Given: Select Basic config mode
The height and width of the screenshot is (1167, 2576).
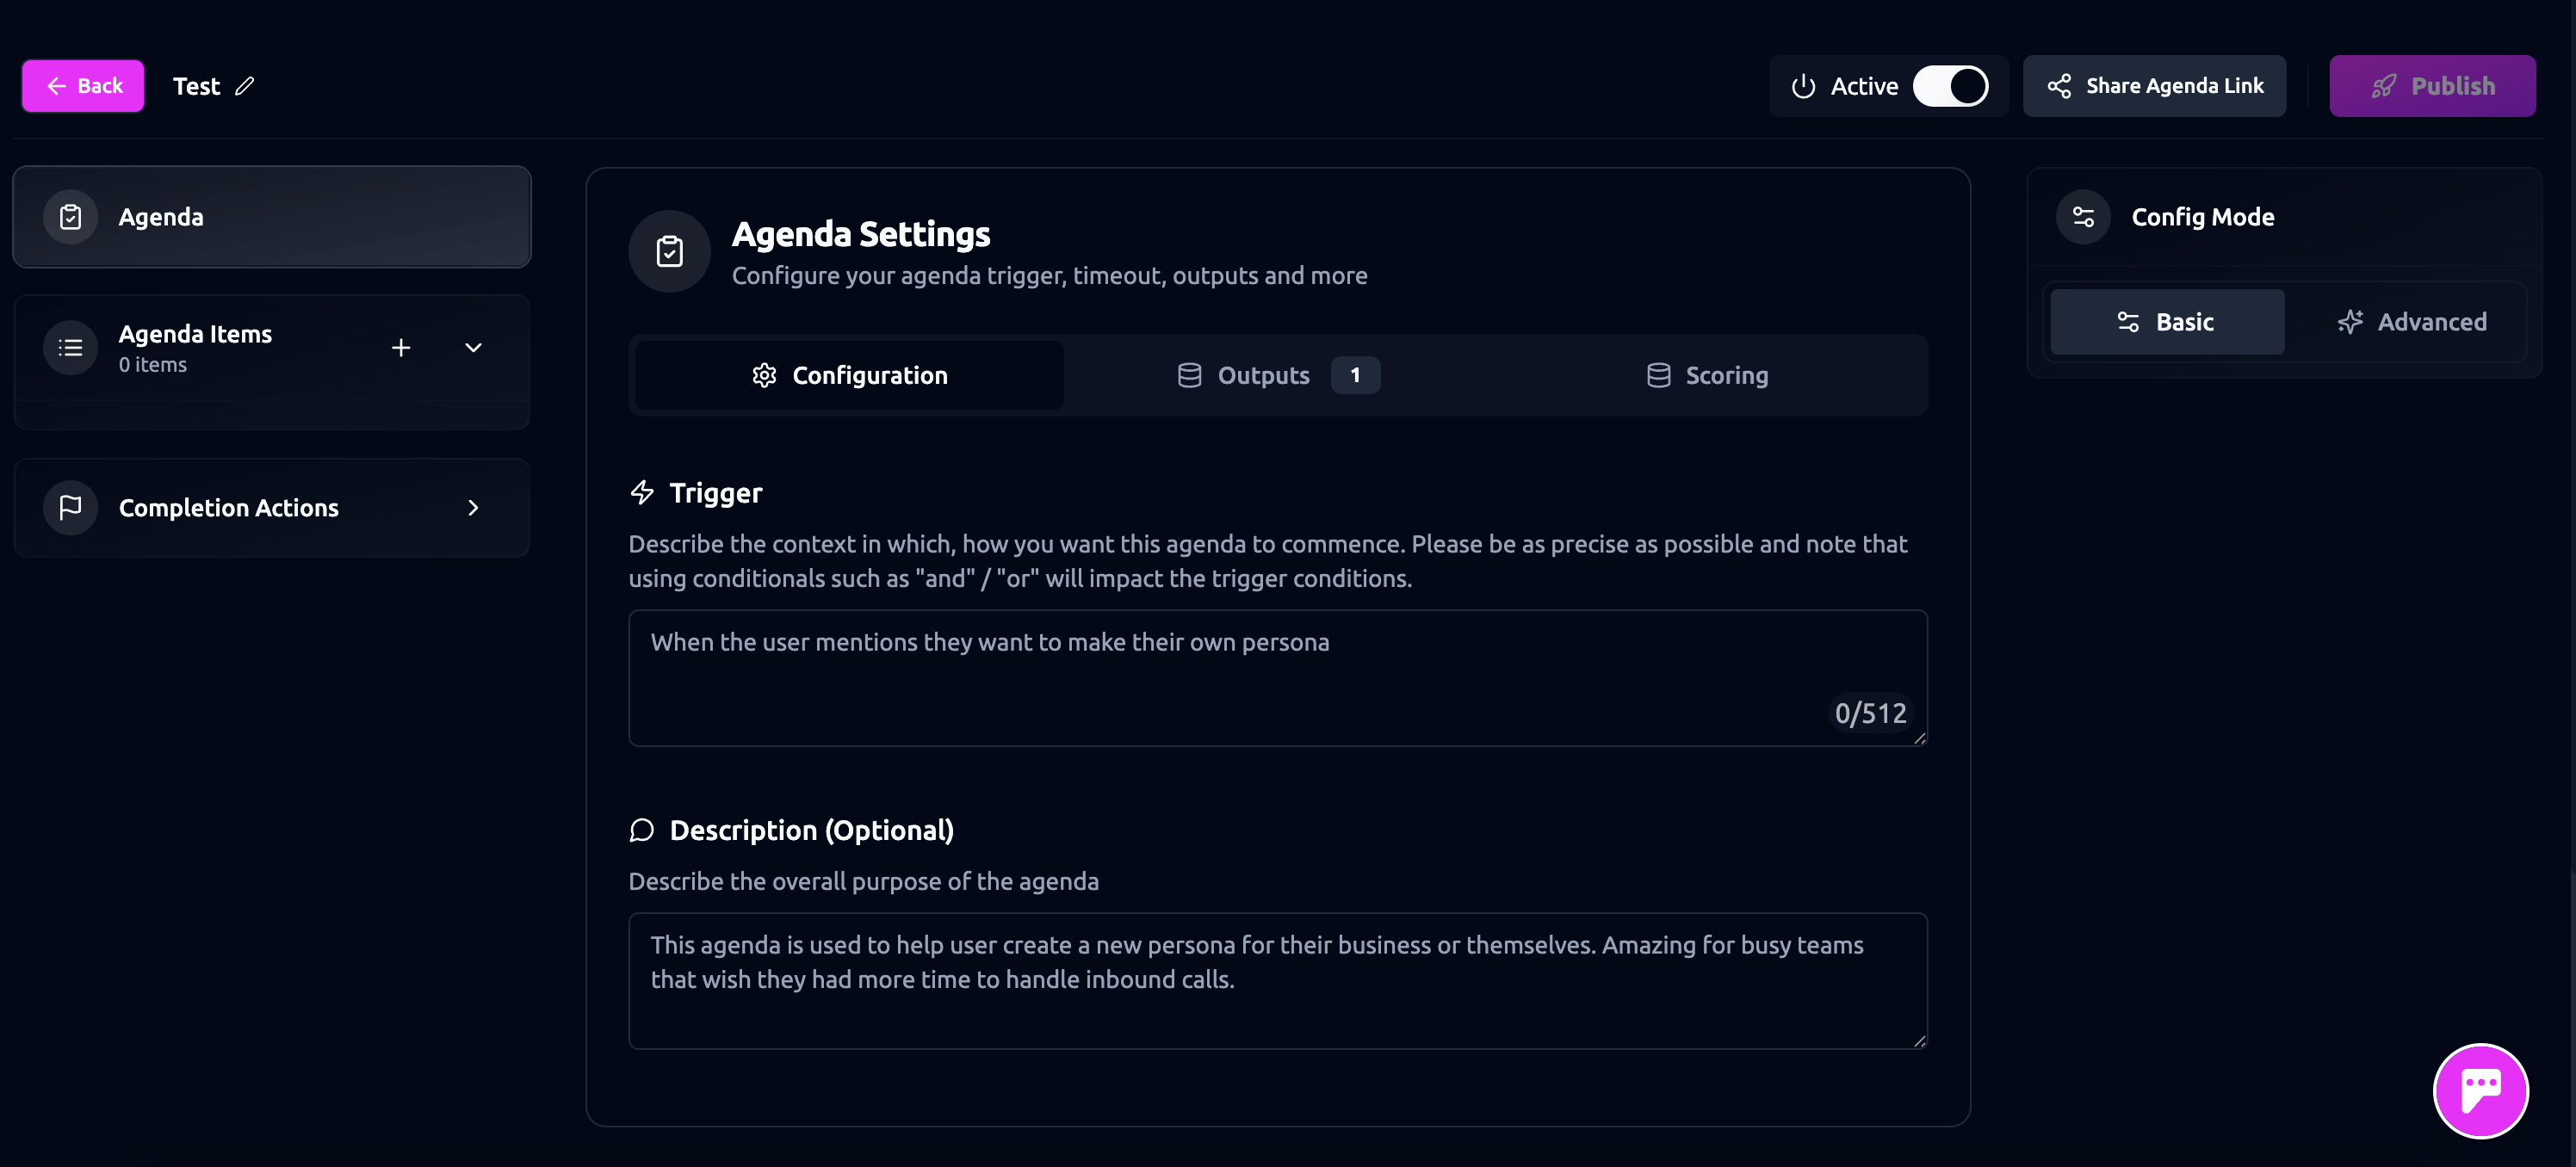Looking at the screenshot, I should [x=2167, y=322].
